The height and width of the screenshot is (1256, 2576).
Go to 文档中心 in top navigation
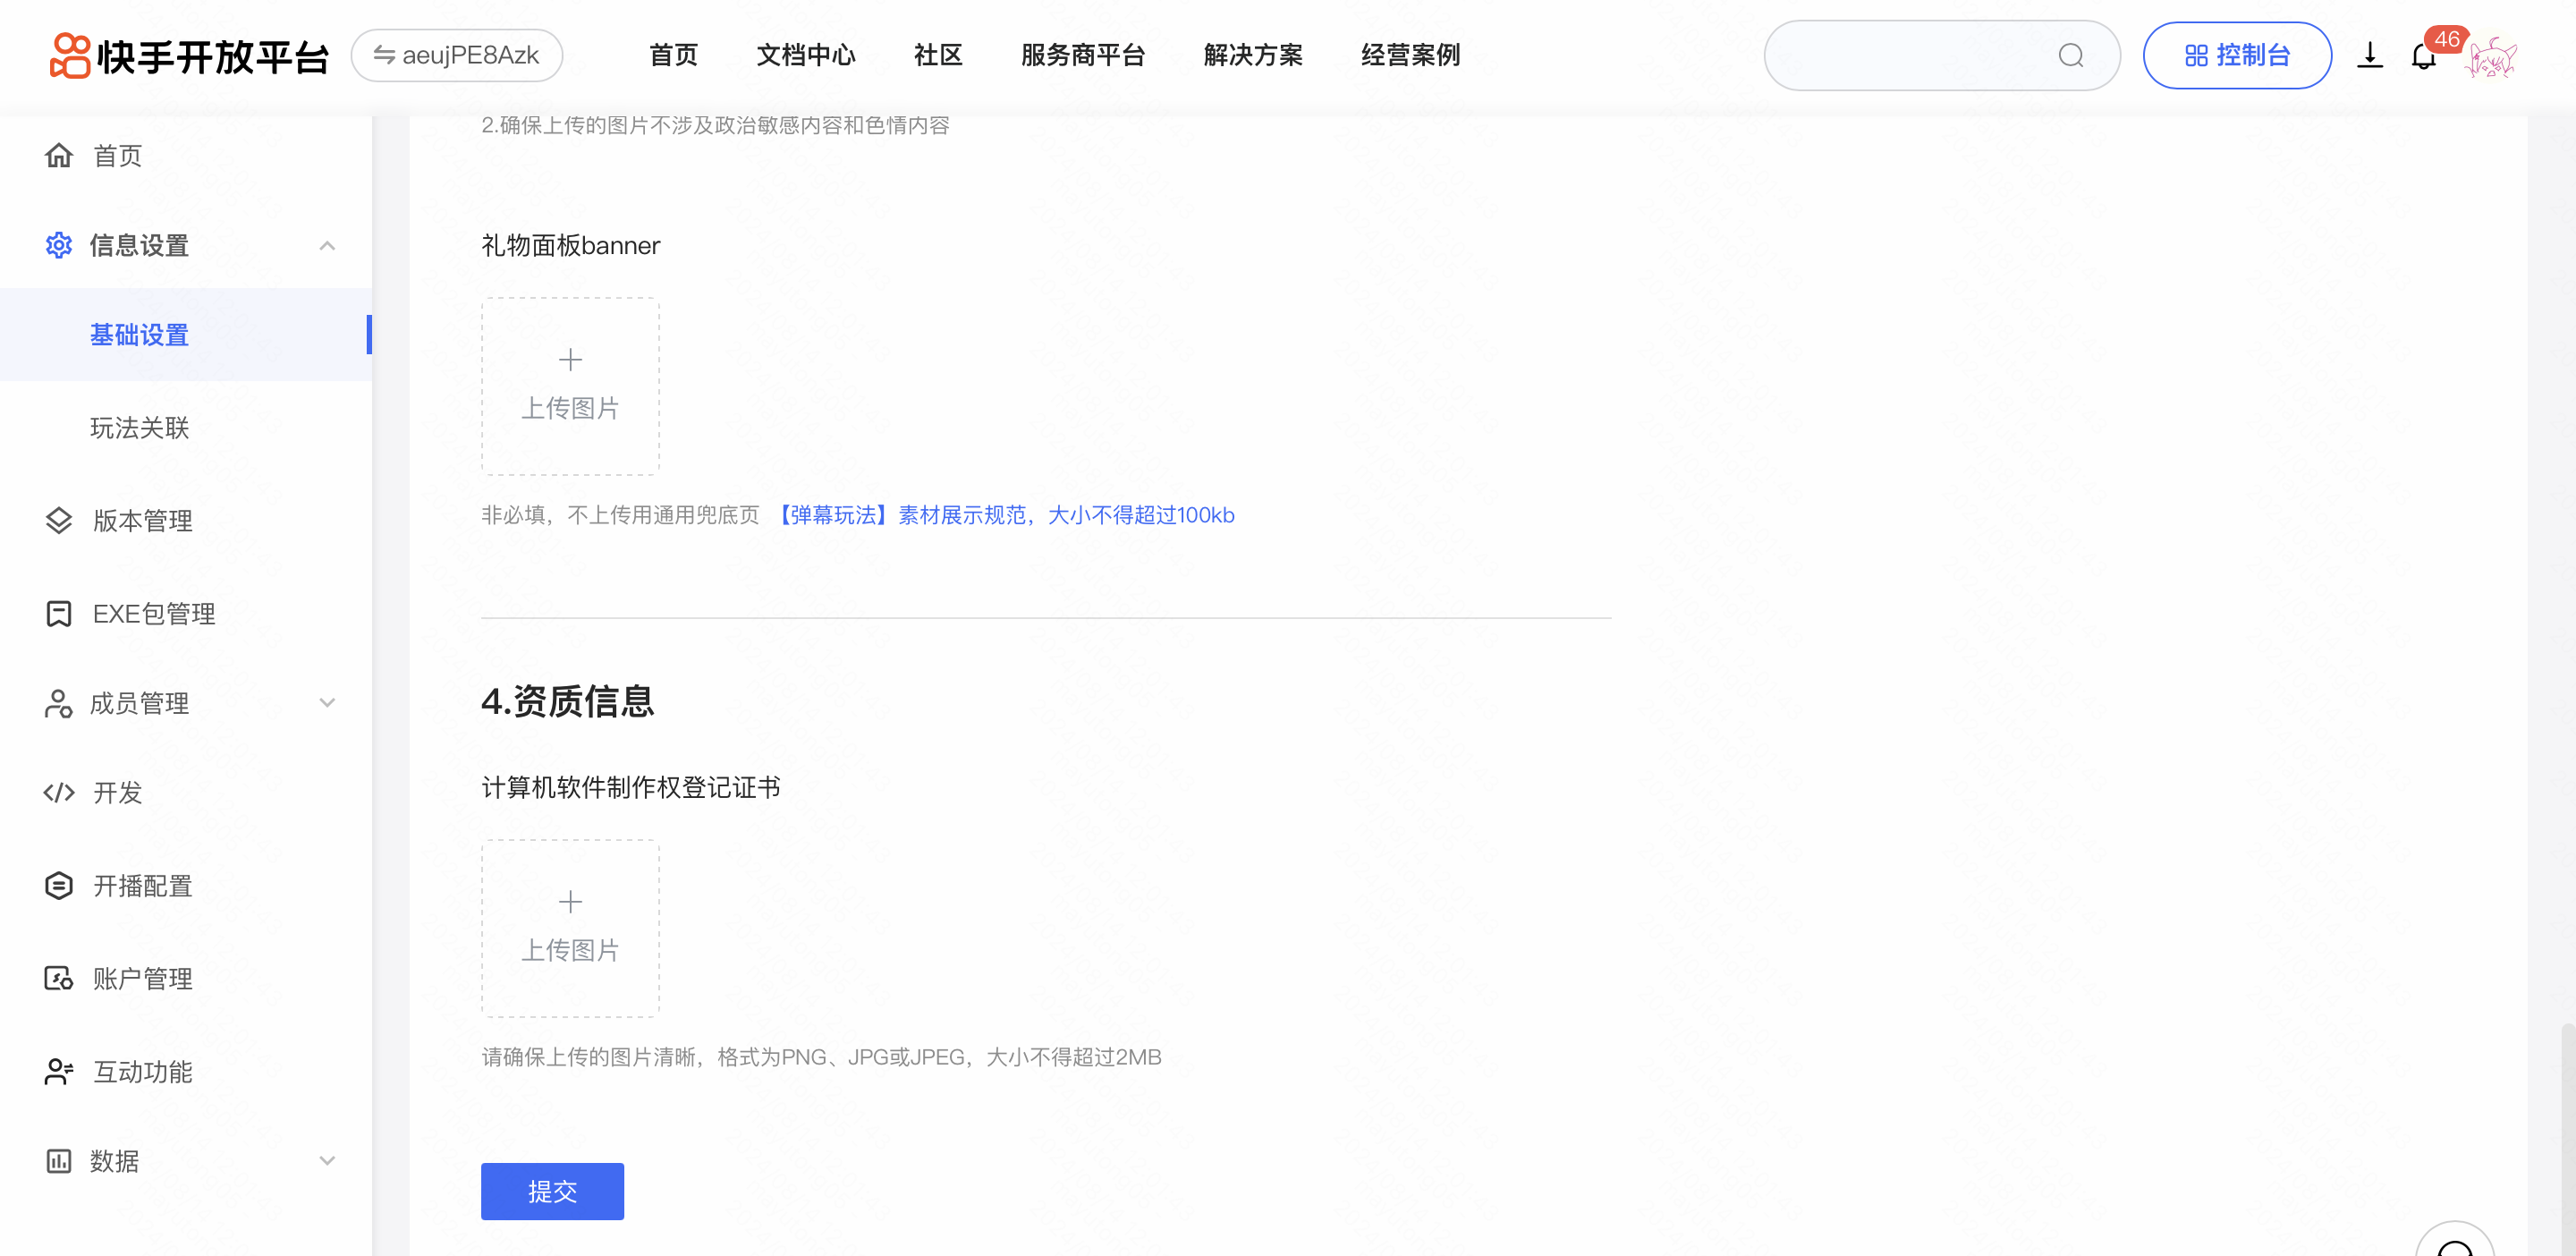805,55
